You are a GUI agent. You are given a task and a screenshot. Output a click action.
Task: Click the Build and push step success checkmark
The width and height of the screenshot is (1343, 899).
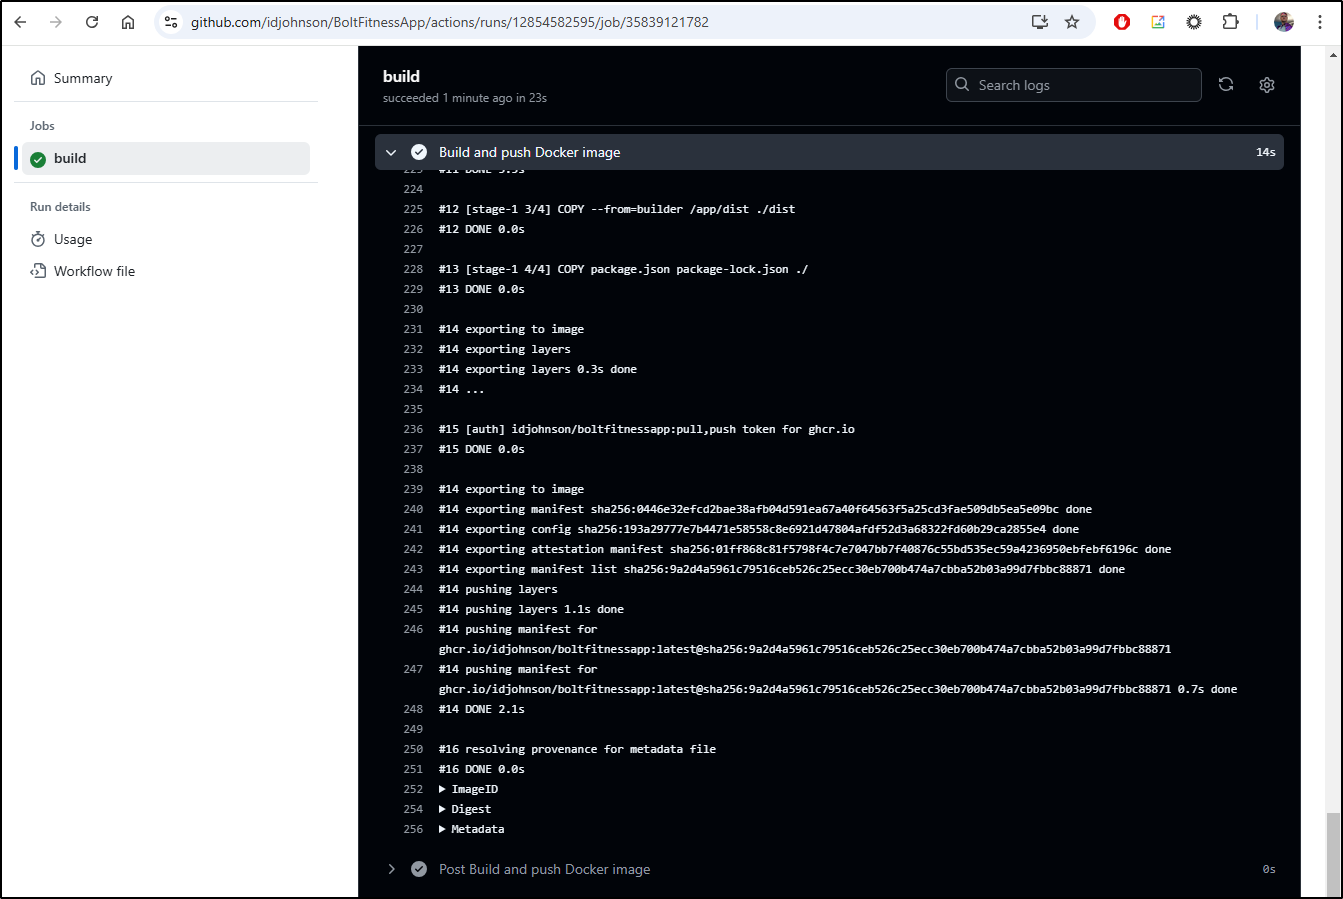(419, 152)
